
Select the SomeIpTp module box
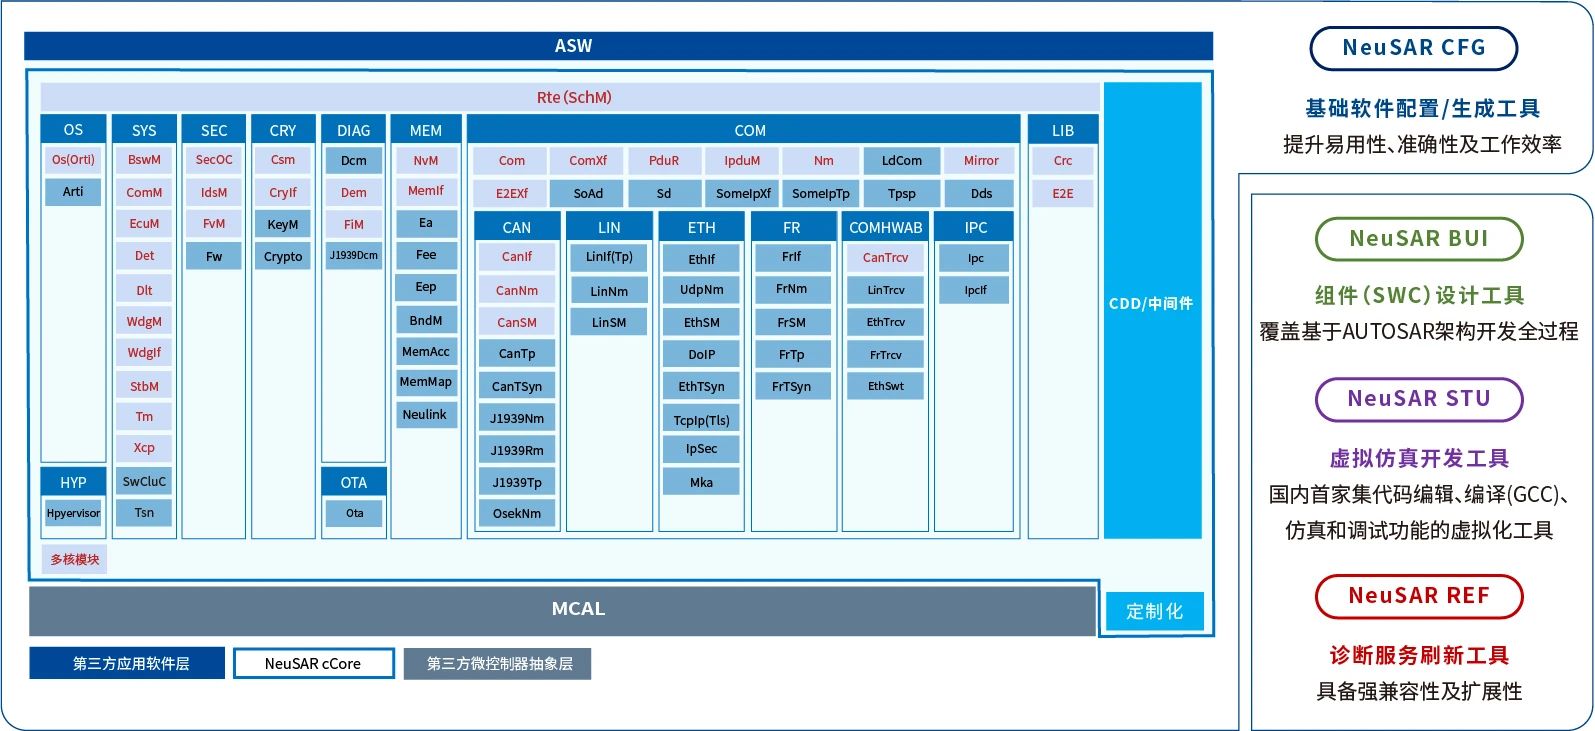[821, 194]
